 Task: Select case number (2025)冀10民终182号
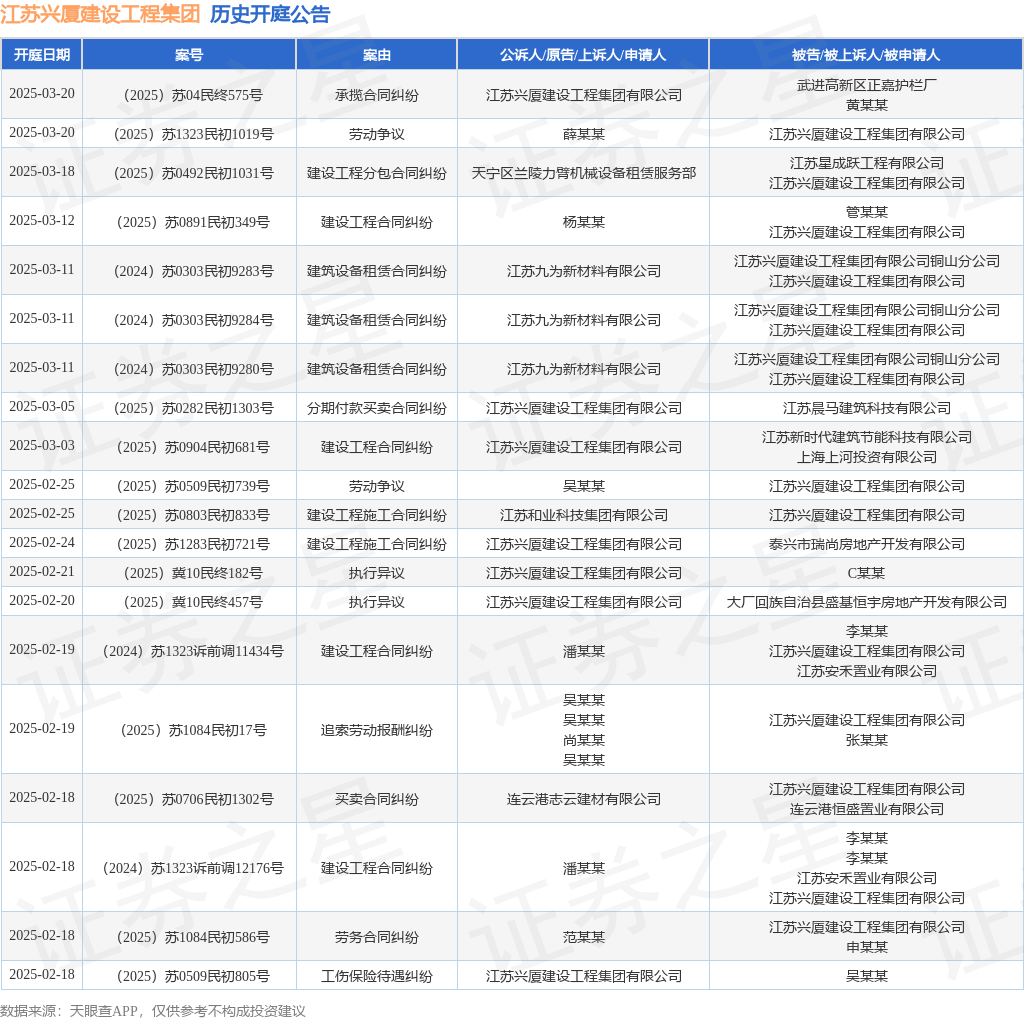[x=193, y=573]
